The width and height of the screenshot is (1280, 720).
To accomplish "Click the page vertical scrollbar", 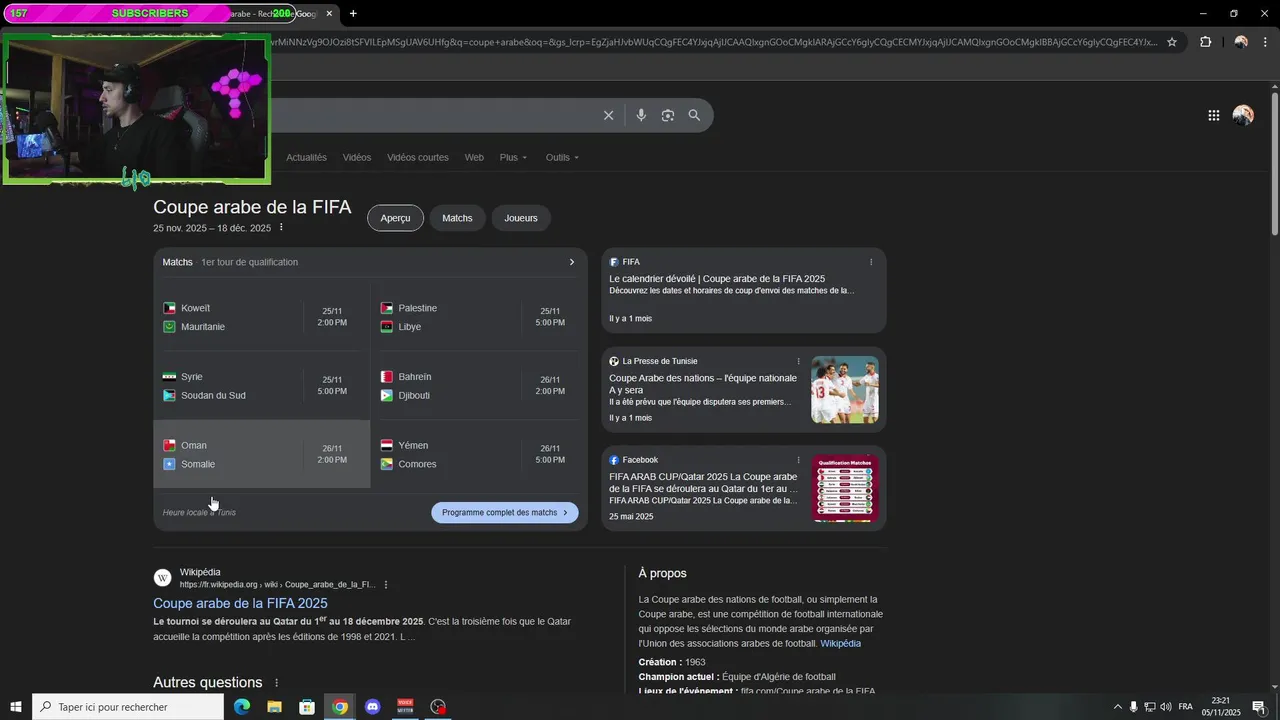I will click(1274, 165).
